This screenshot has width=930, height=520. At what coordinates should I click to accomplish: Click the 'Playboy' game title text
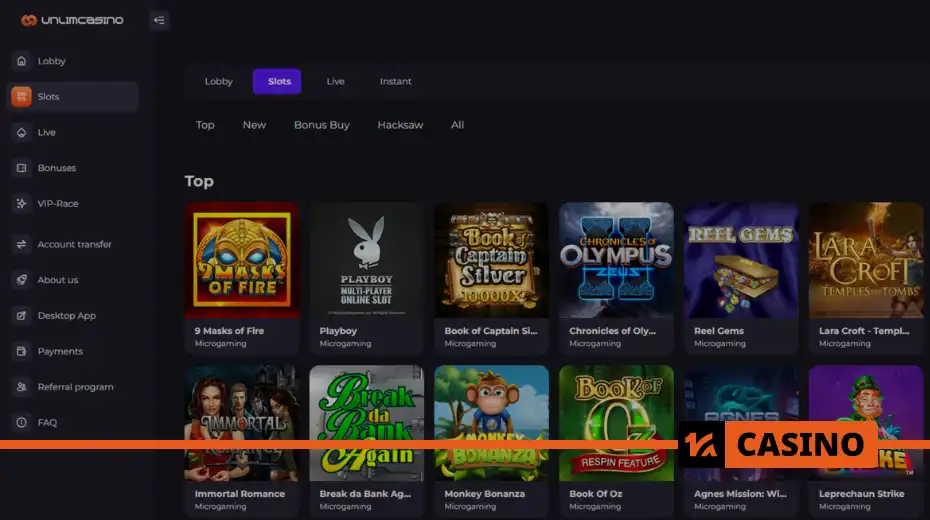tap(338, 331)
